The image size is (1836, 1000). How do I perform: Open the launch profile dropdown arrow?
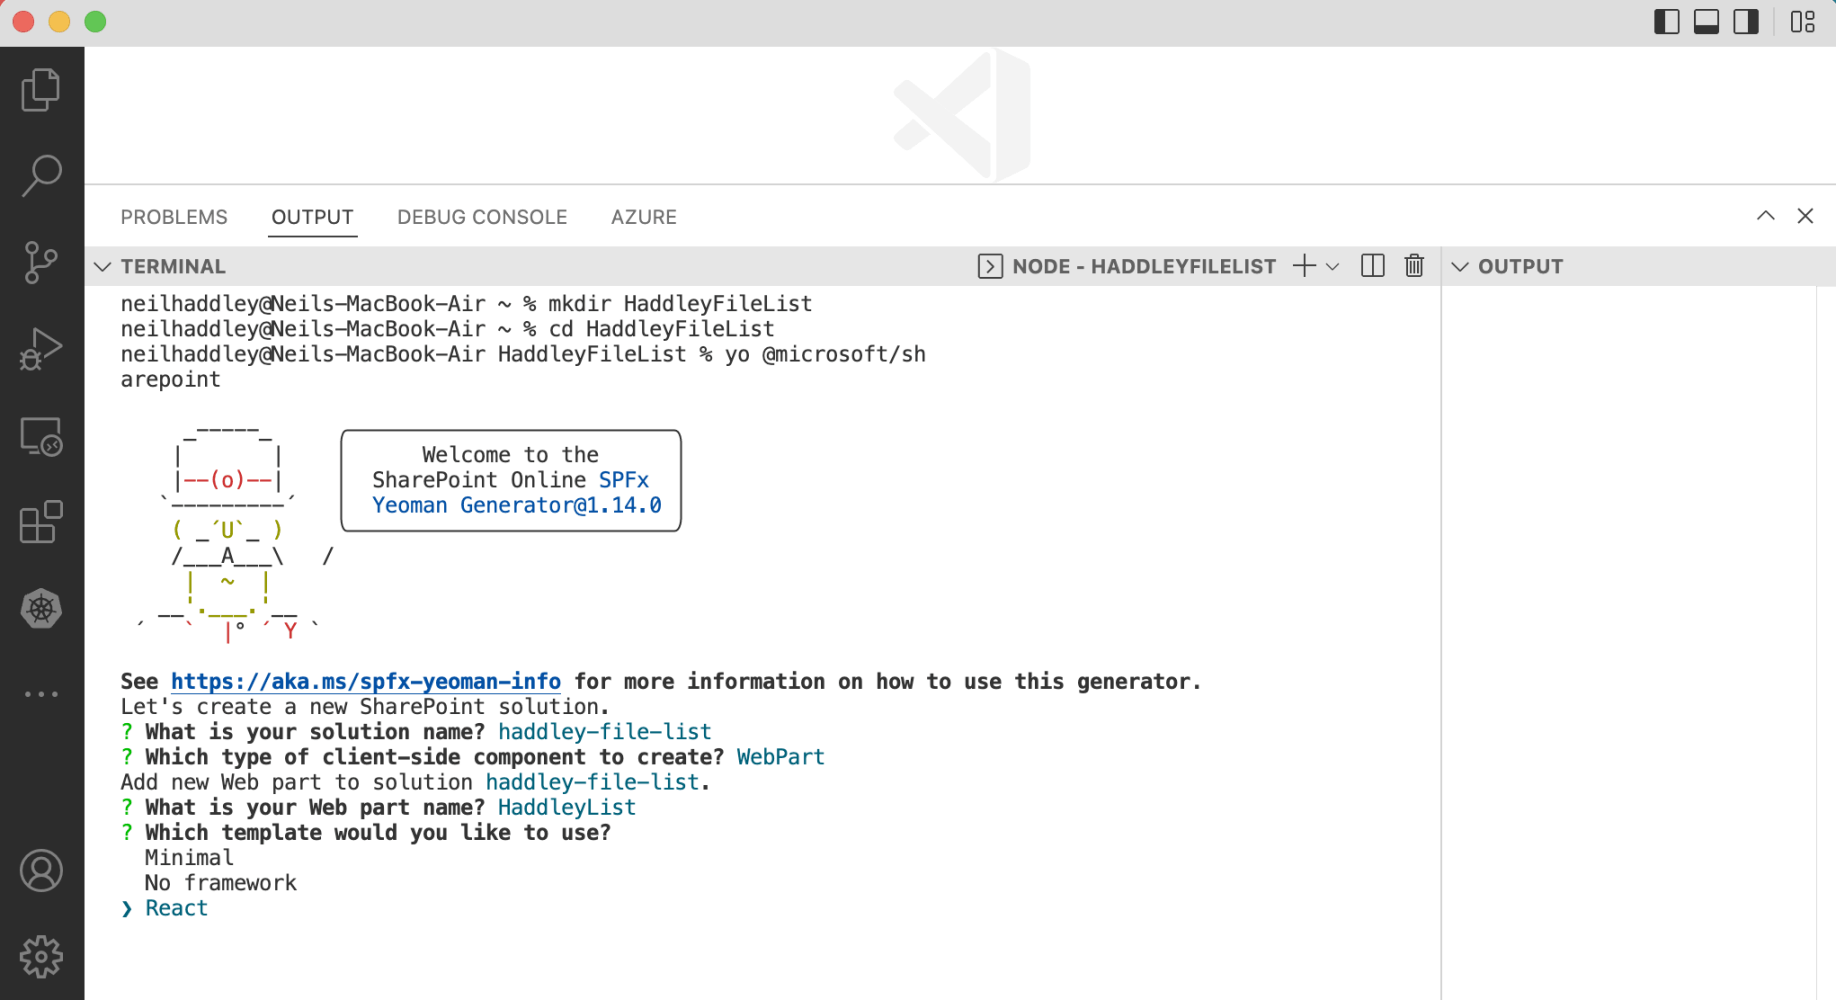[x=1332, y=267]
